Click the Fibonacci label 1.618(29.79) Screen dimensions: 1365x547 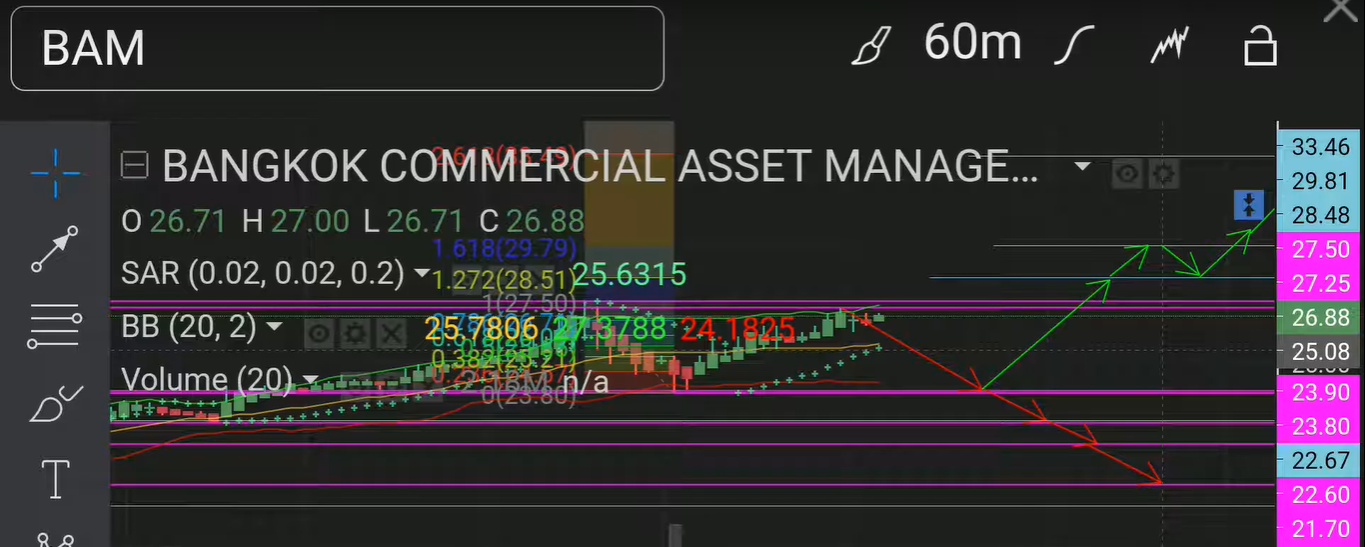coord(503,248)
